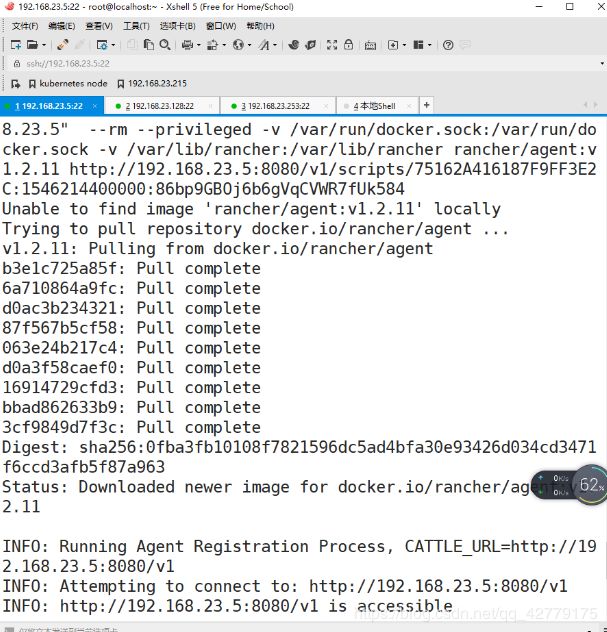This screenshot has height=632, width=607.
Task: Close the 本地Shell tab
Action: point(409,106)
